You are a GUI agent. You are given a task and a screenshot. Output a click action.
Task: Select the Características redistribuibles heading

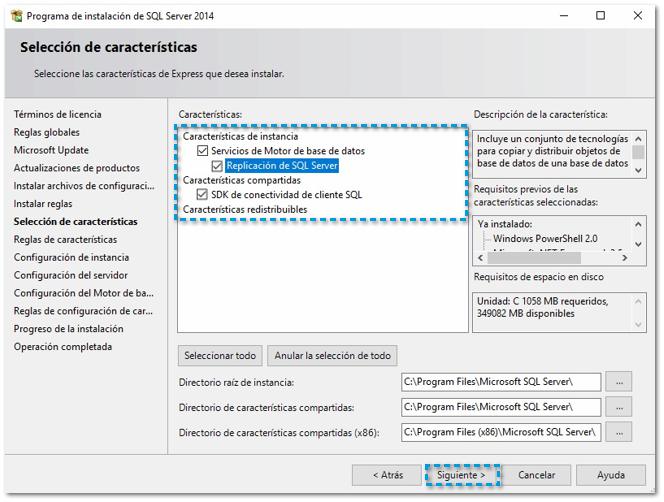pos(245,210)
